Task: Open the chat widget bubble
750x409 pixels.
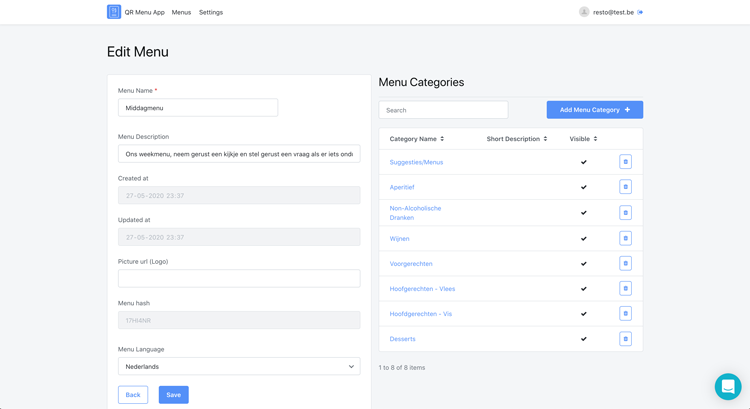Action: 727,386
